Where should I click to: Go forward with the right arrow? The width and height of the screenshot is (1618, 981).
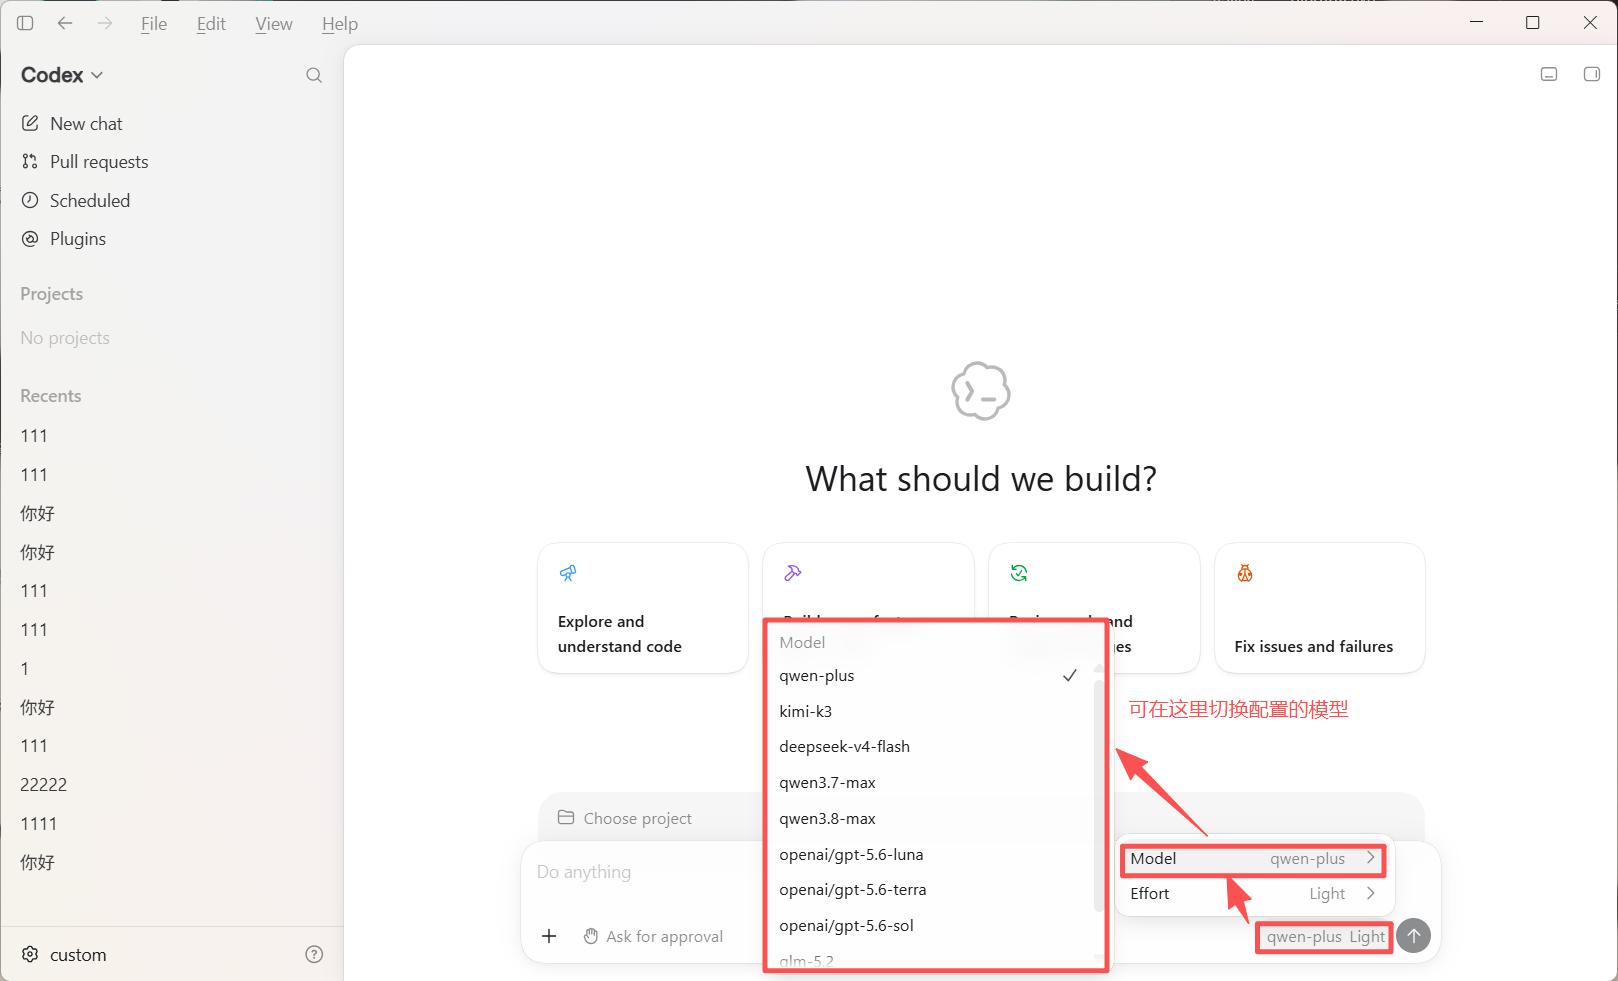click(105, 23)
